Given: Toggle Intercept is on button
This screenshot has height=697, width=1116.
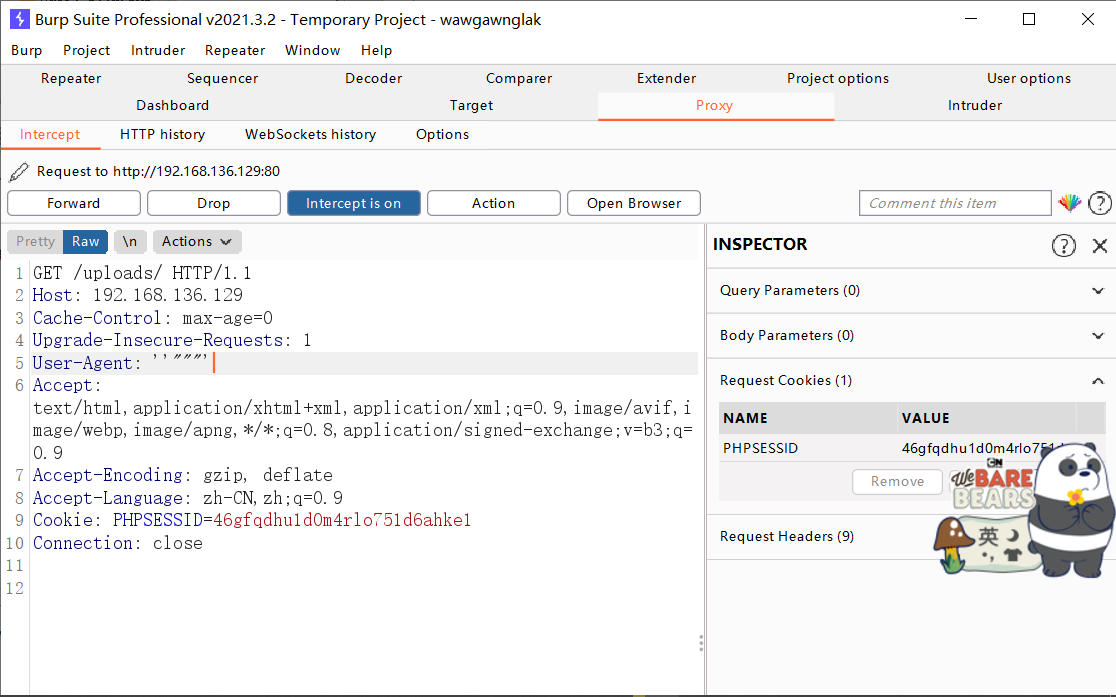Looking at the screenshot, I should (x=354, y=203).
